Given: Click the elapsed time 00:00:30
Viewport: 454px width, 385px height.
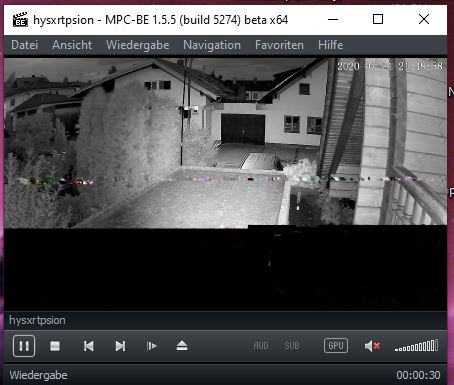Looking at the screenshot, I should [x=418, y=375].
